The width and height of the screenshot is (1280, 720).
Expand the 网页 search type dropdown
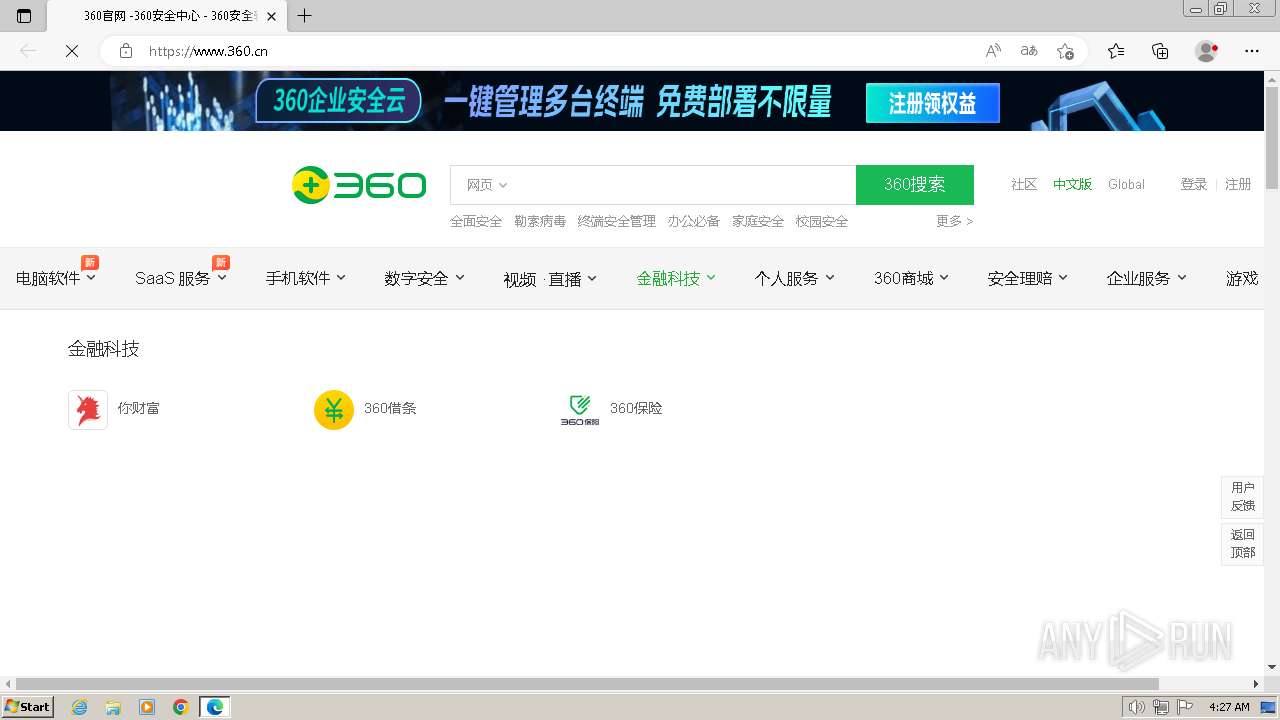487,185
